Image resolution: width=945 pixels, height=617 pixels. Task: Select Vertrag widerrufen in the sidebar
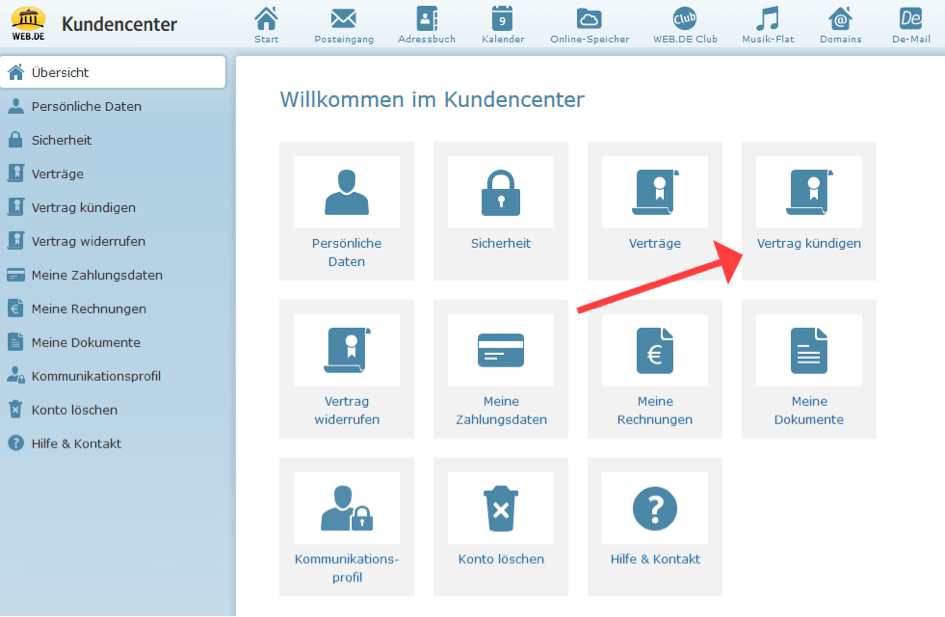(113, 241)
